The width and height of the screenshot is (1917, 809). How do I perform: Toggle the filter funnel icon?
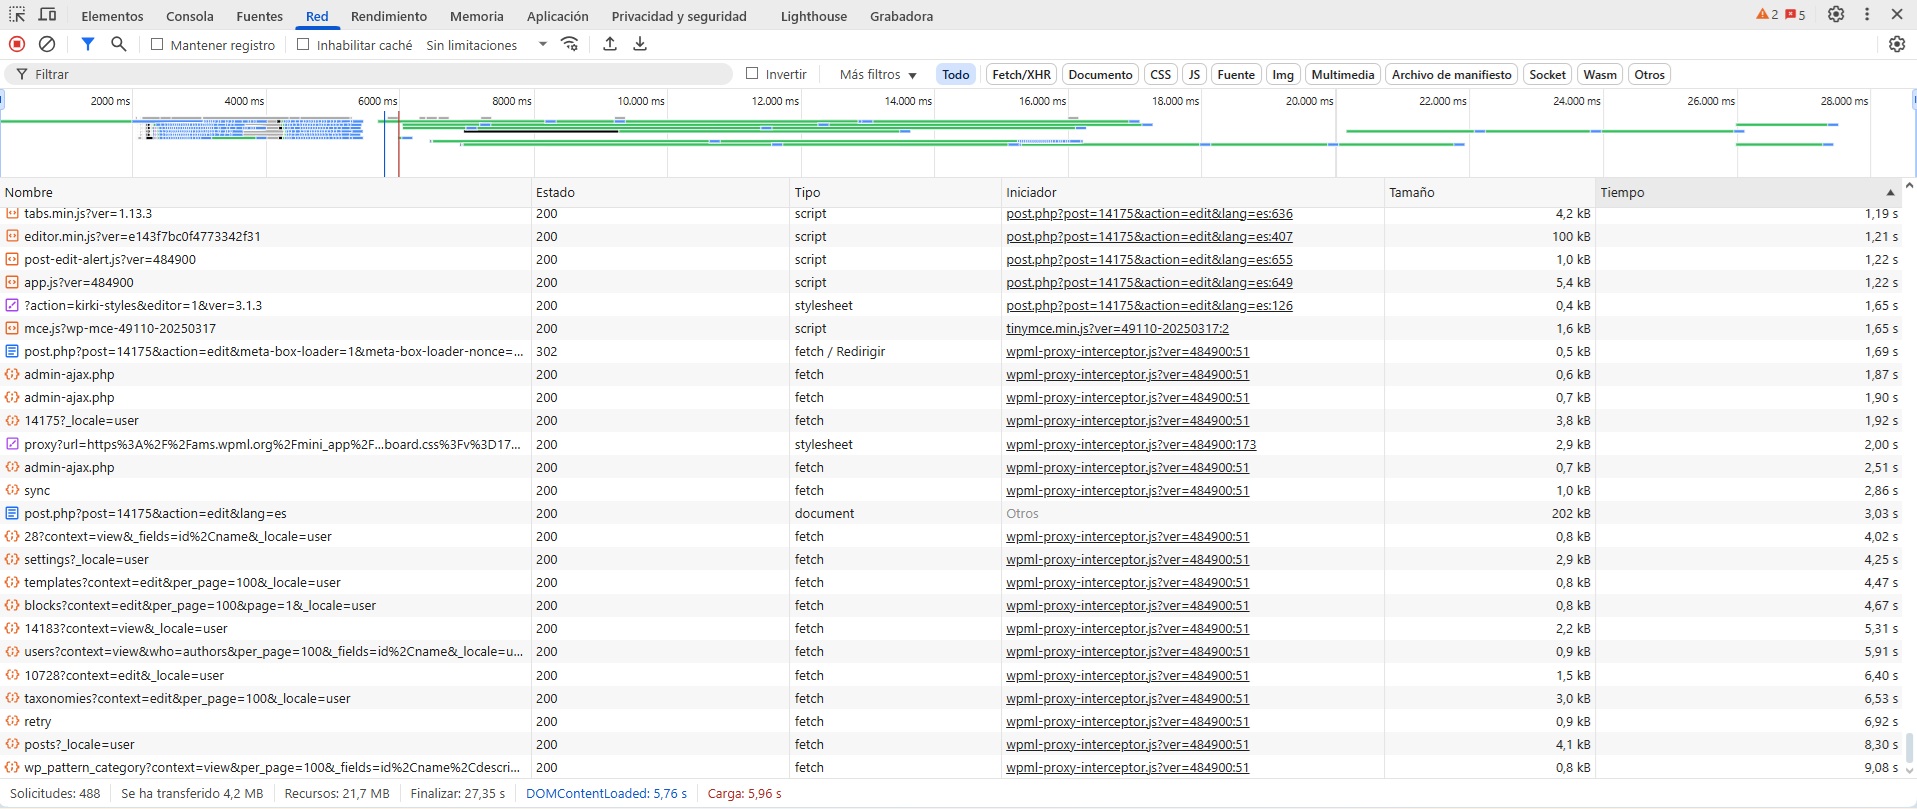[x=88, y=44]
